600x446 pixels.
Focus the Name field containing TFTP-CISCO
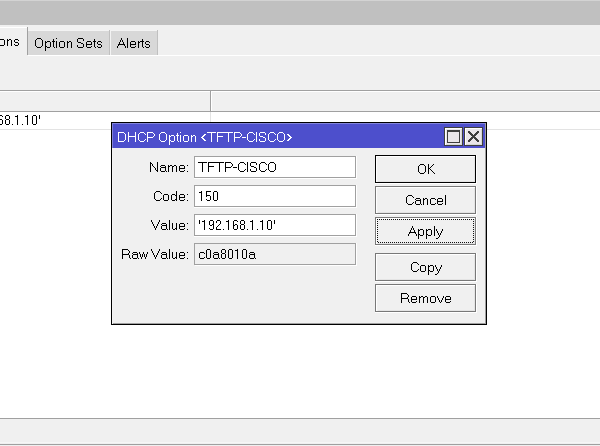[x=275, y=167]
